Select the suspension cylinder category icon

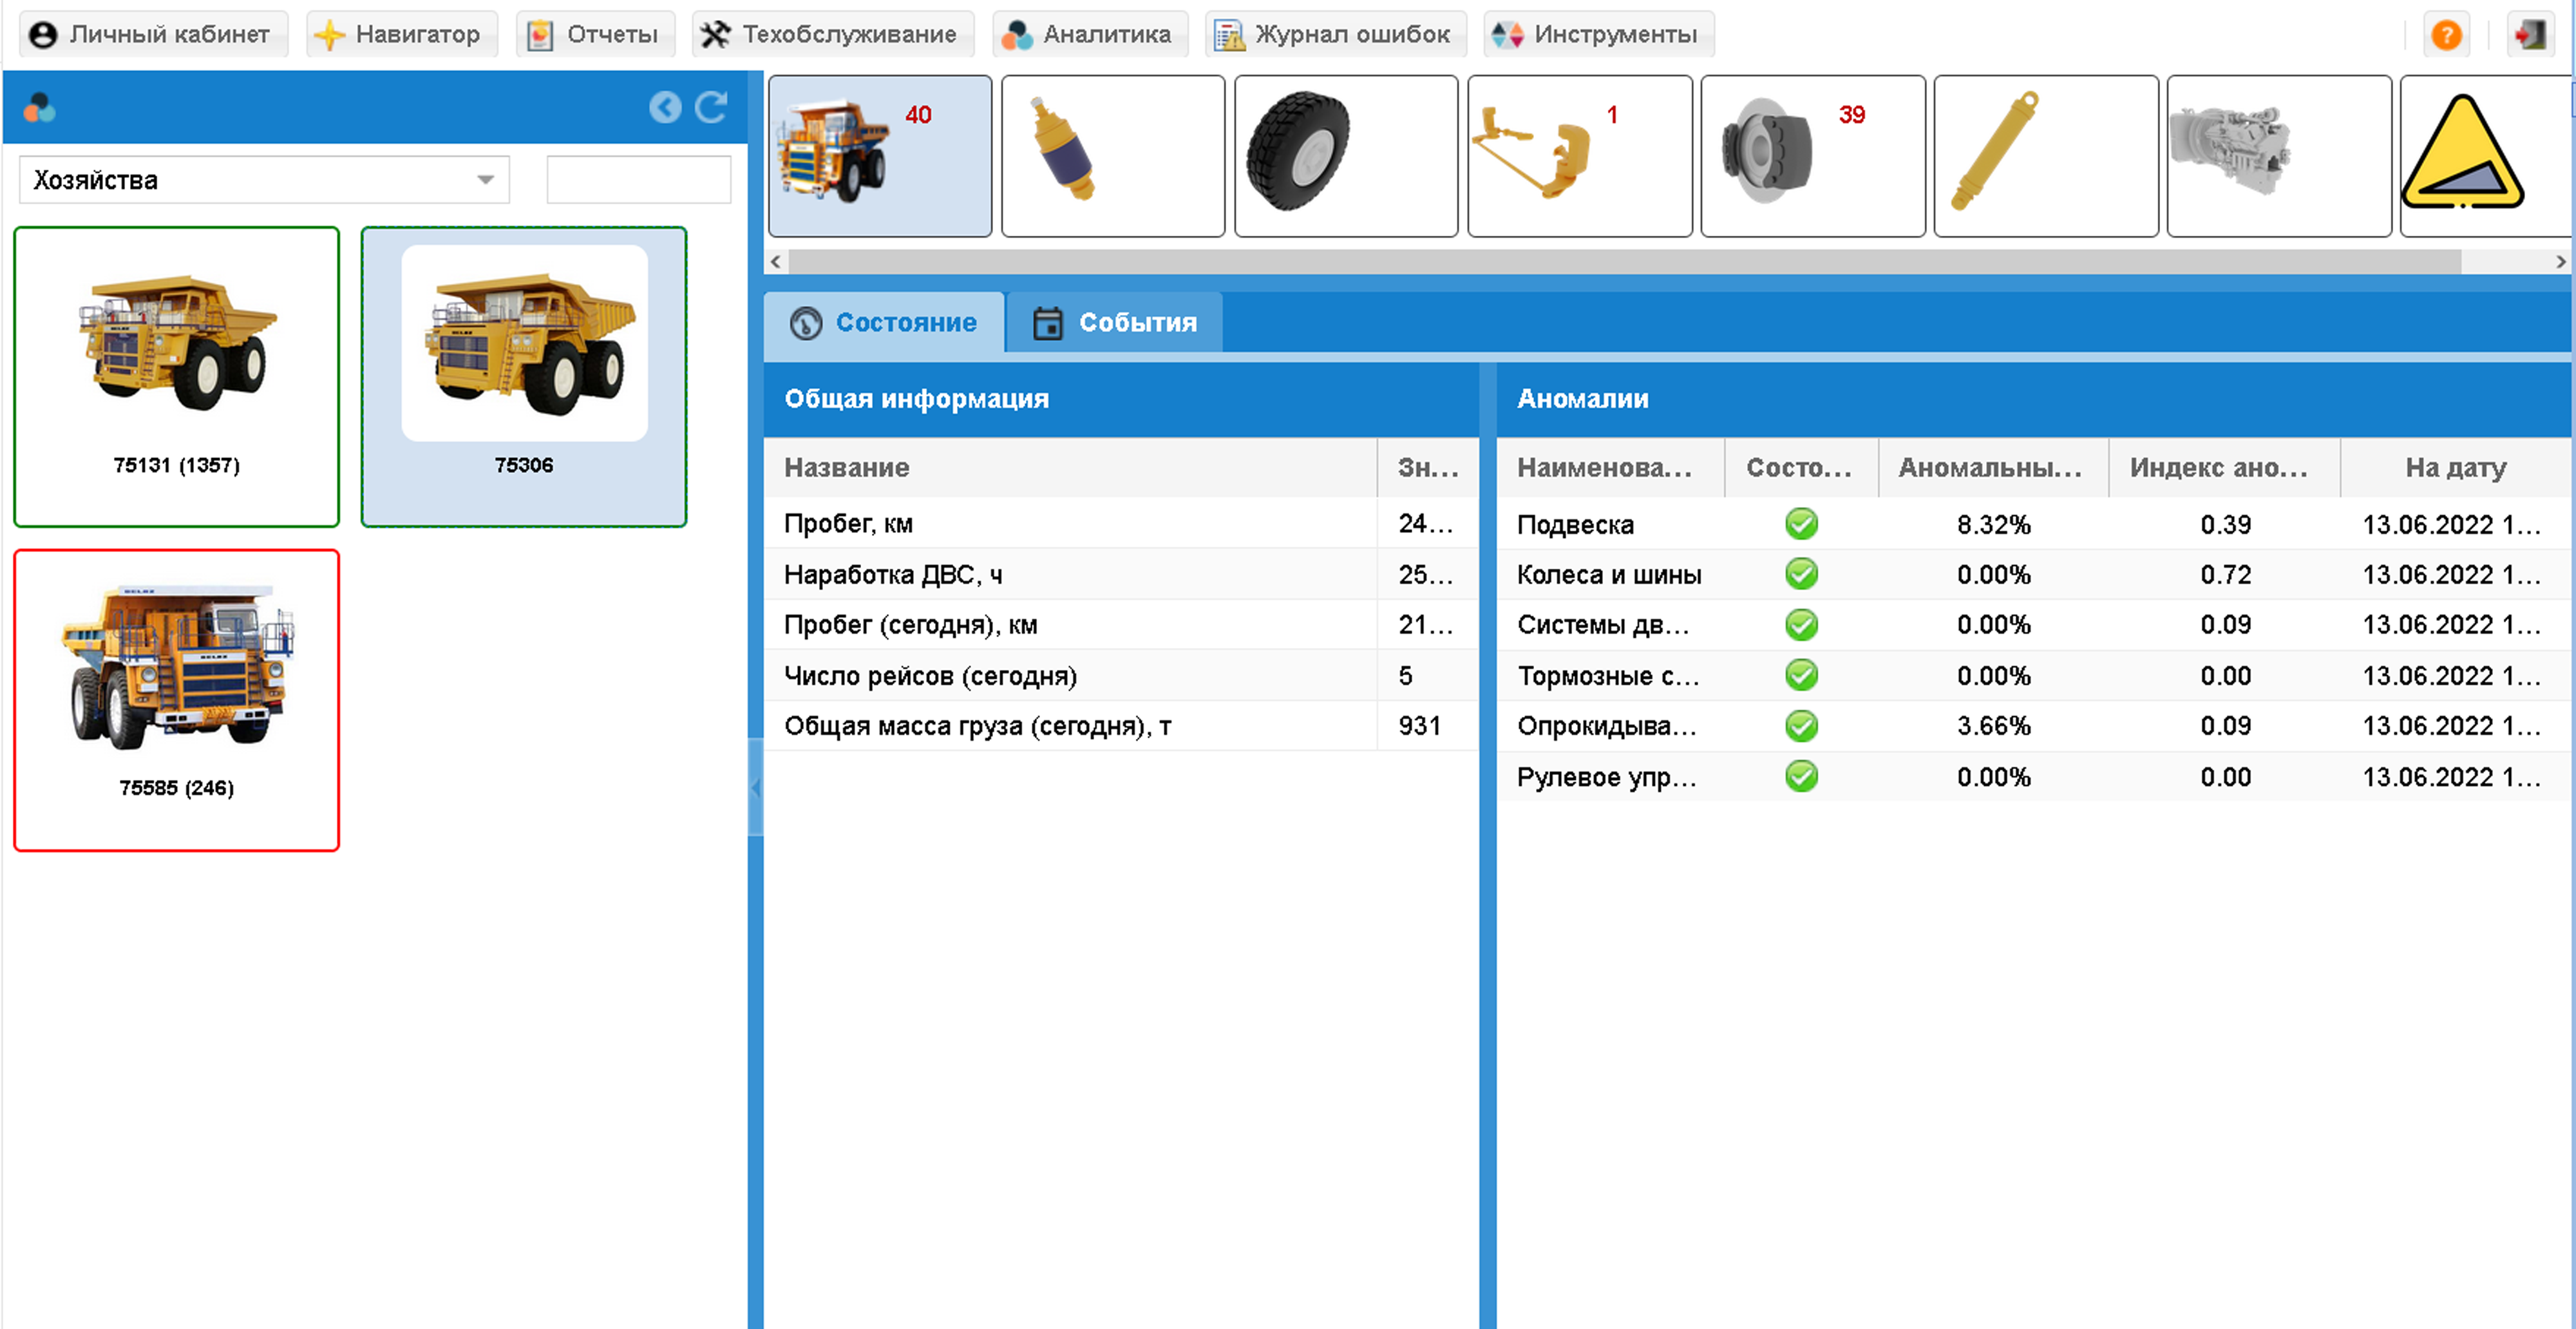click(1113, 156)
